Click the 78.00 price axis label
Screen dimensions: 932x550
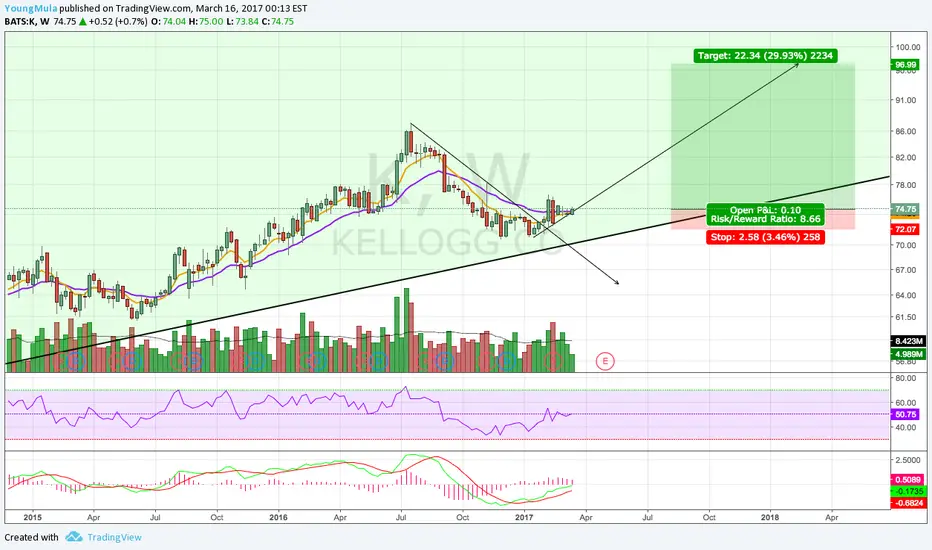click(906, 185)
